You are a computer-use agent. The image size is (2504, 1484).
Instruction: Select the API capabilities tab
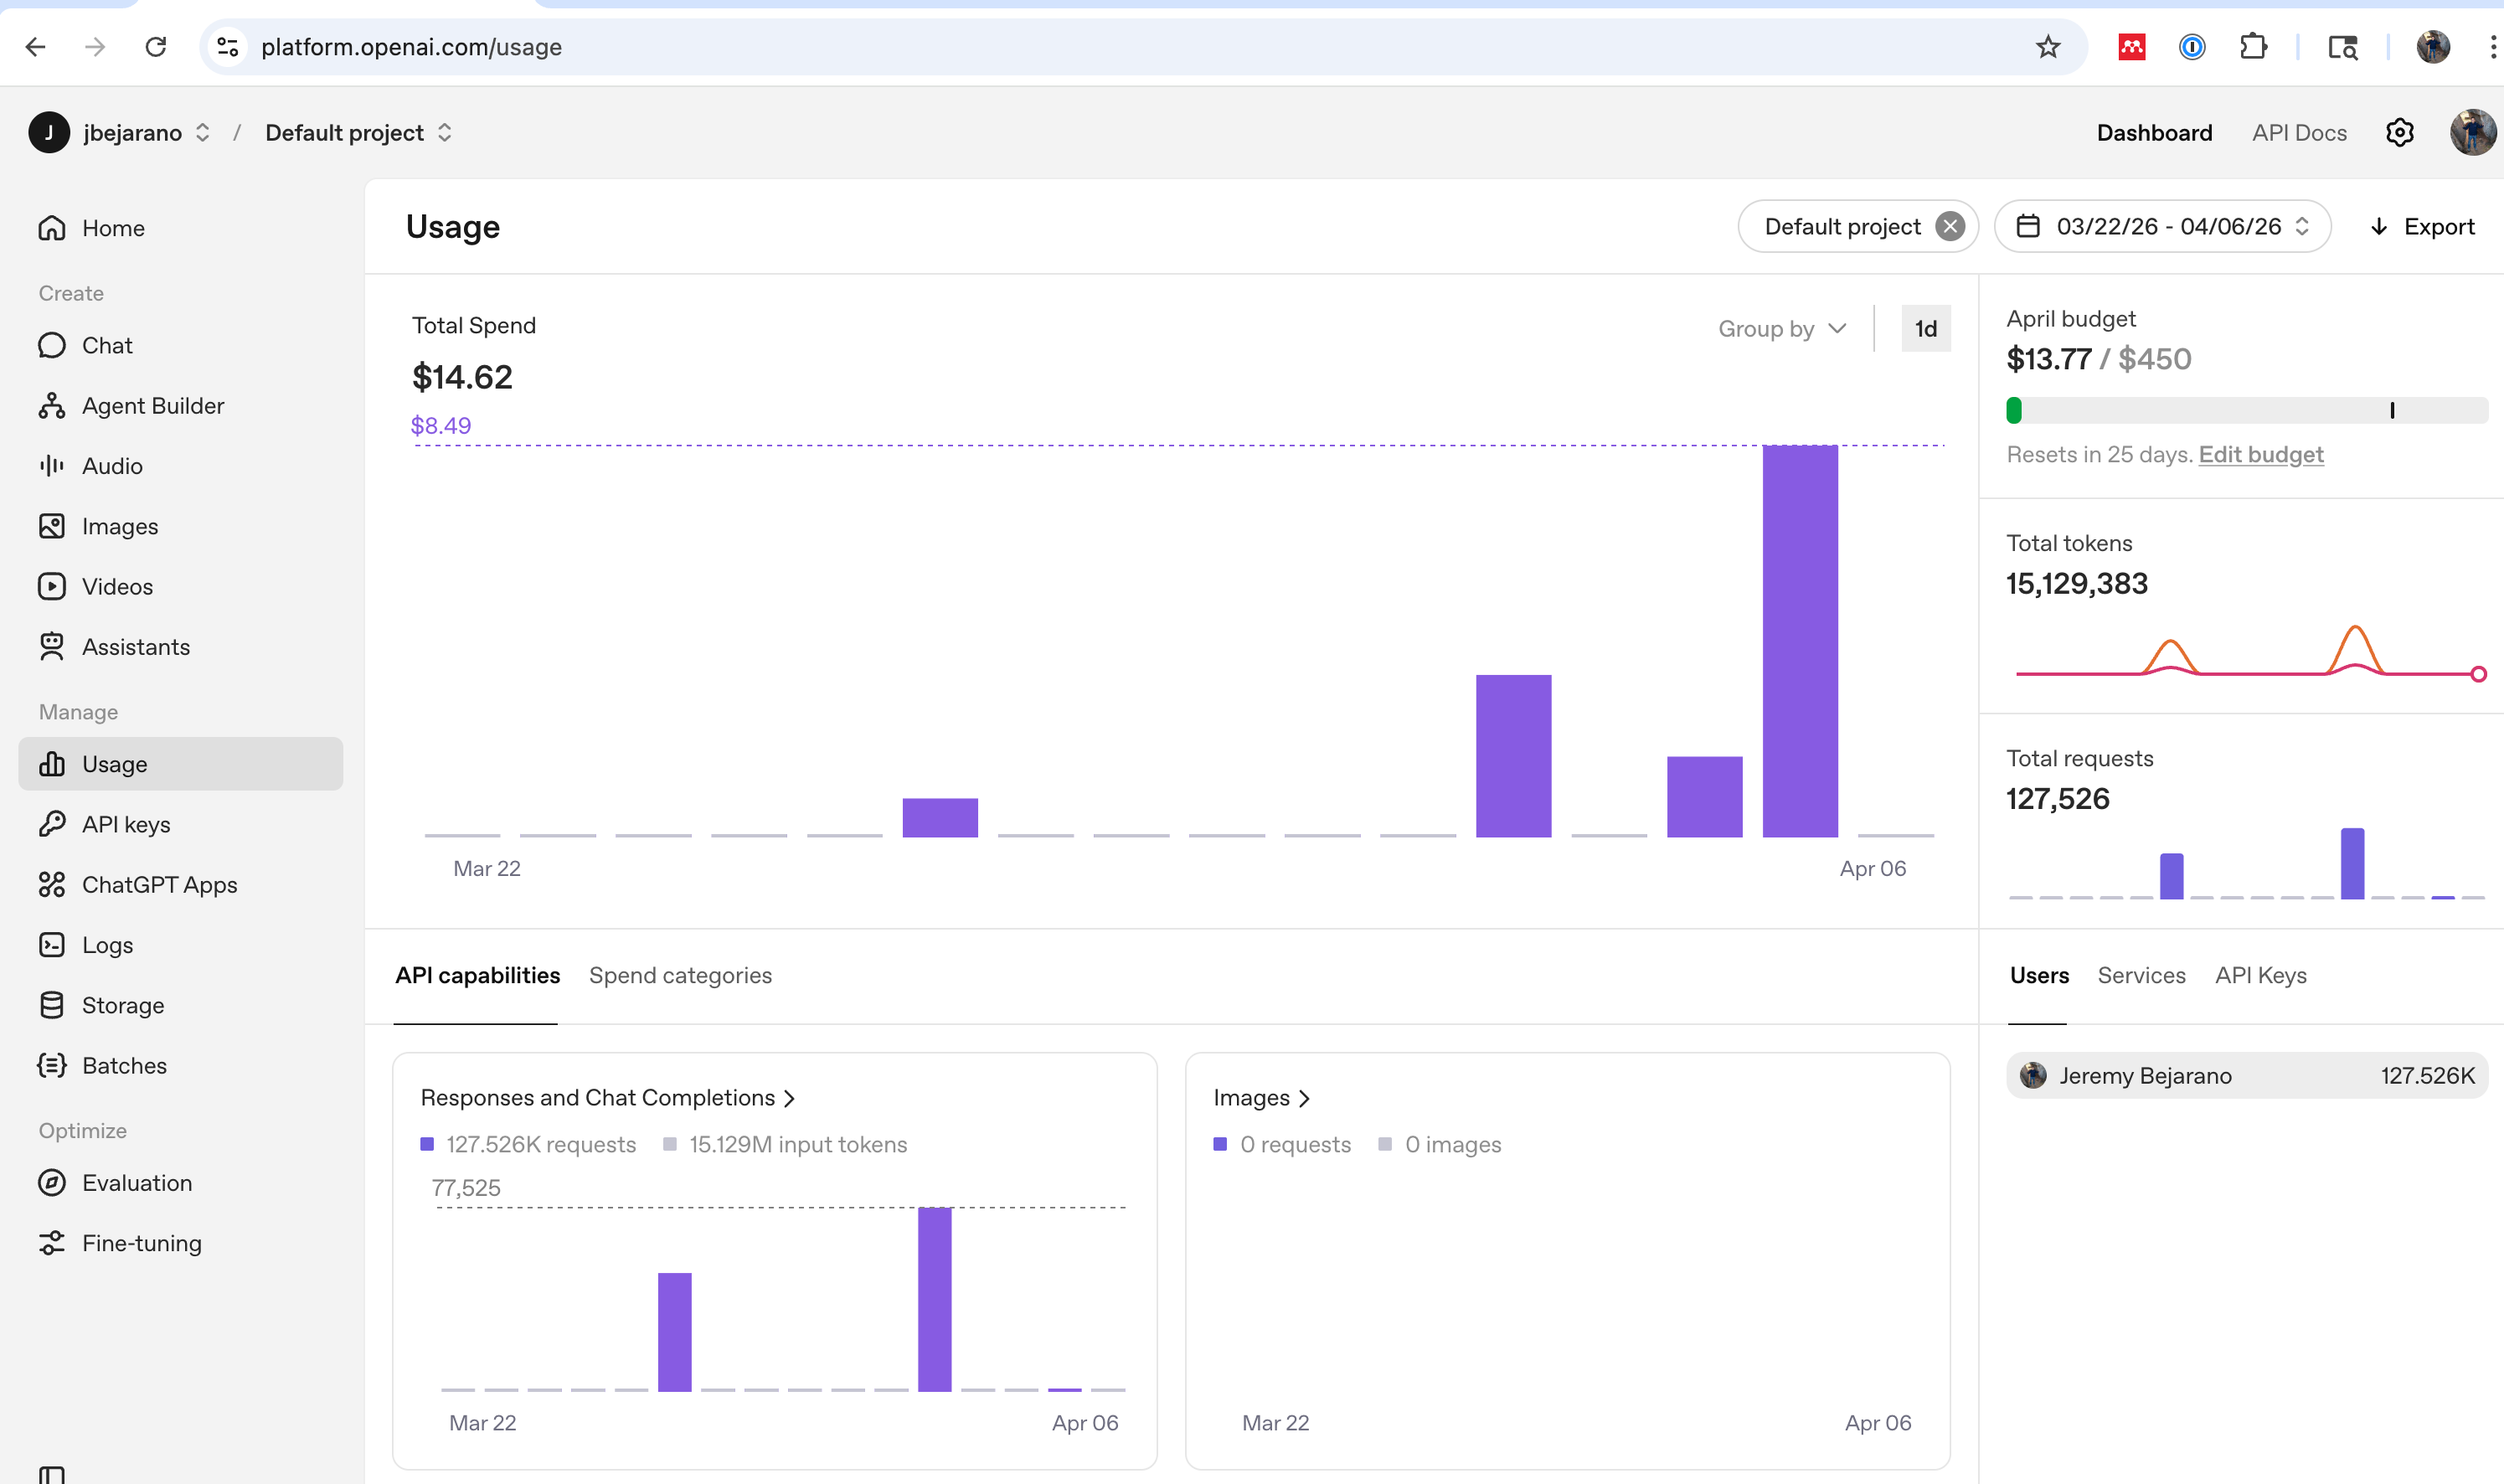(x=477, y=976)
